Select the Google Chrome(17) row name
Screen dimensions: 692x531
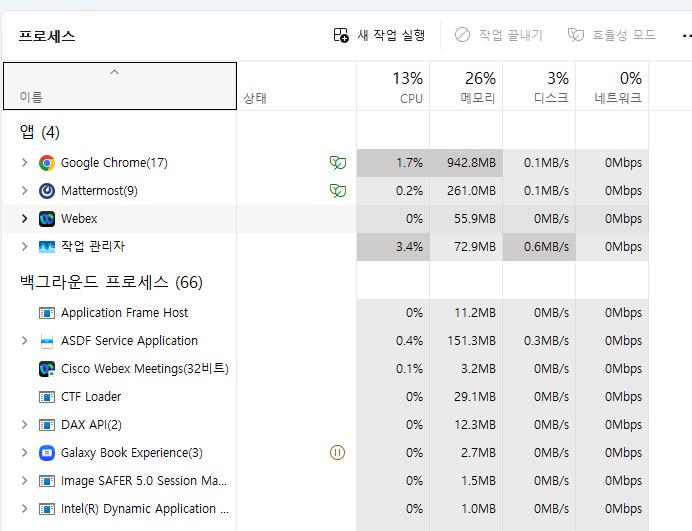pos(114,163)
